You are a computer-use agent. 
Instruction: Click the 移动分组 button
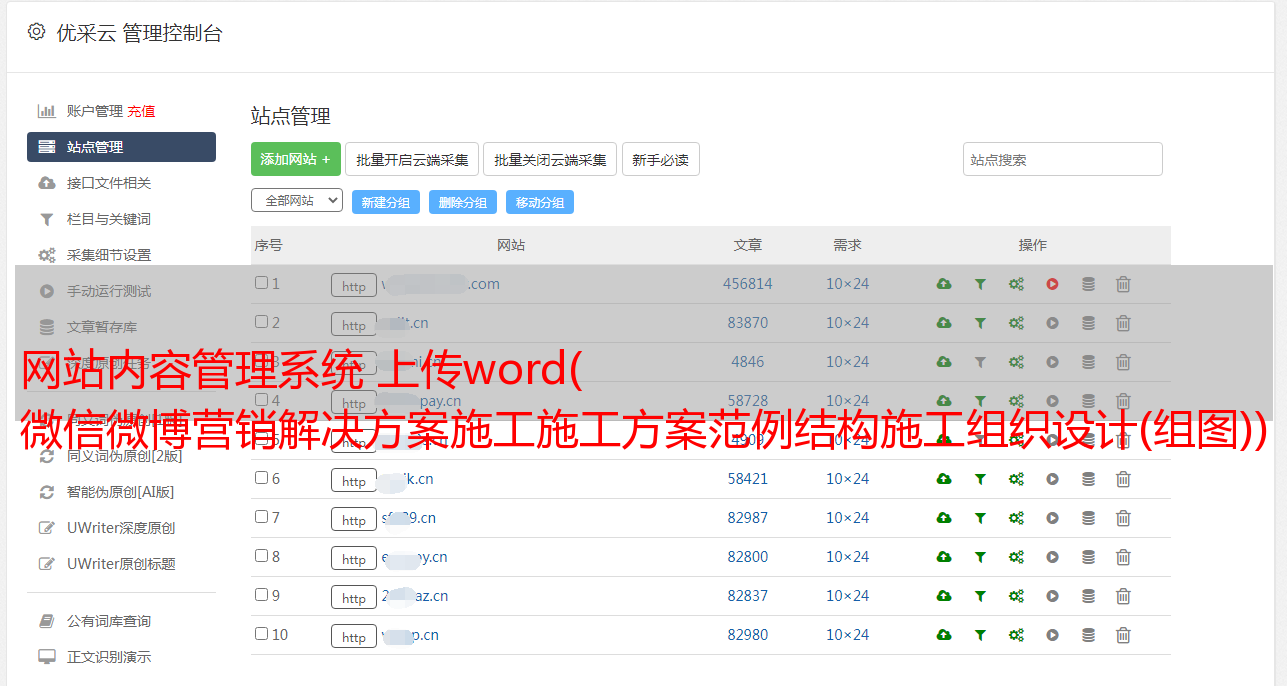[x=540, y=202]
